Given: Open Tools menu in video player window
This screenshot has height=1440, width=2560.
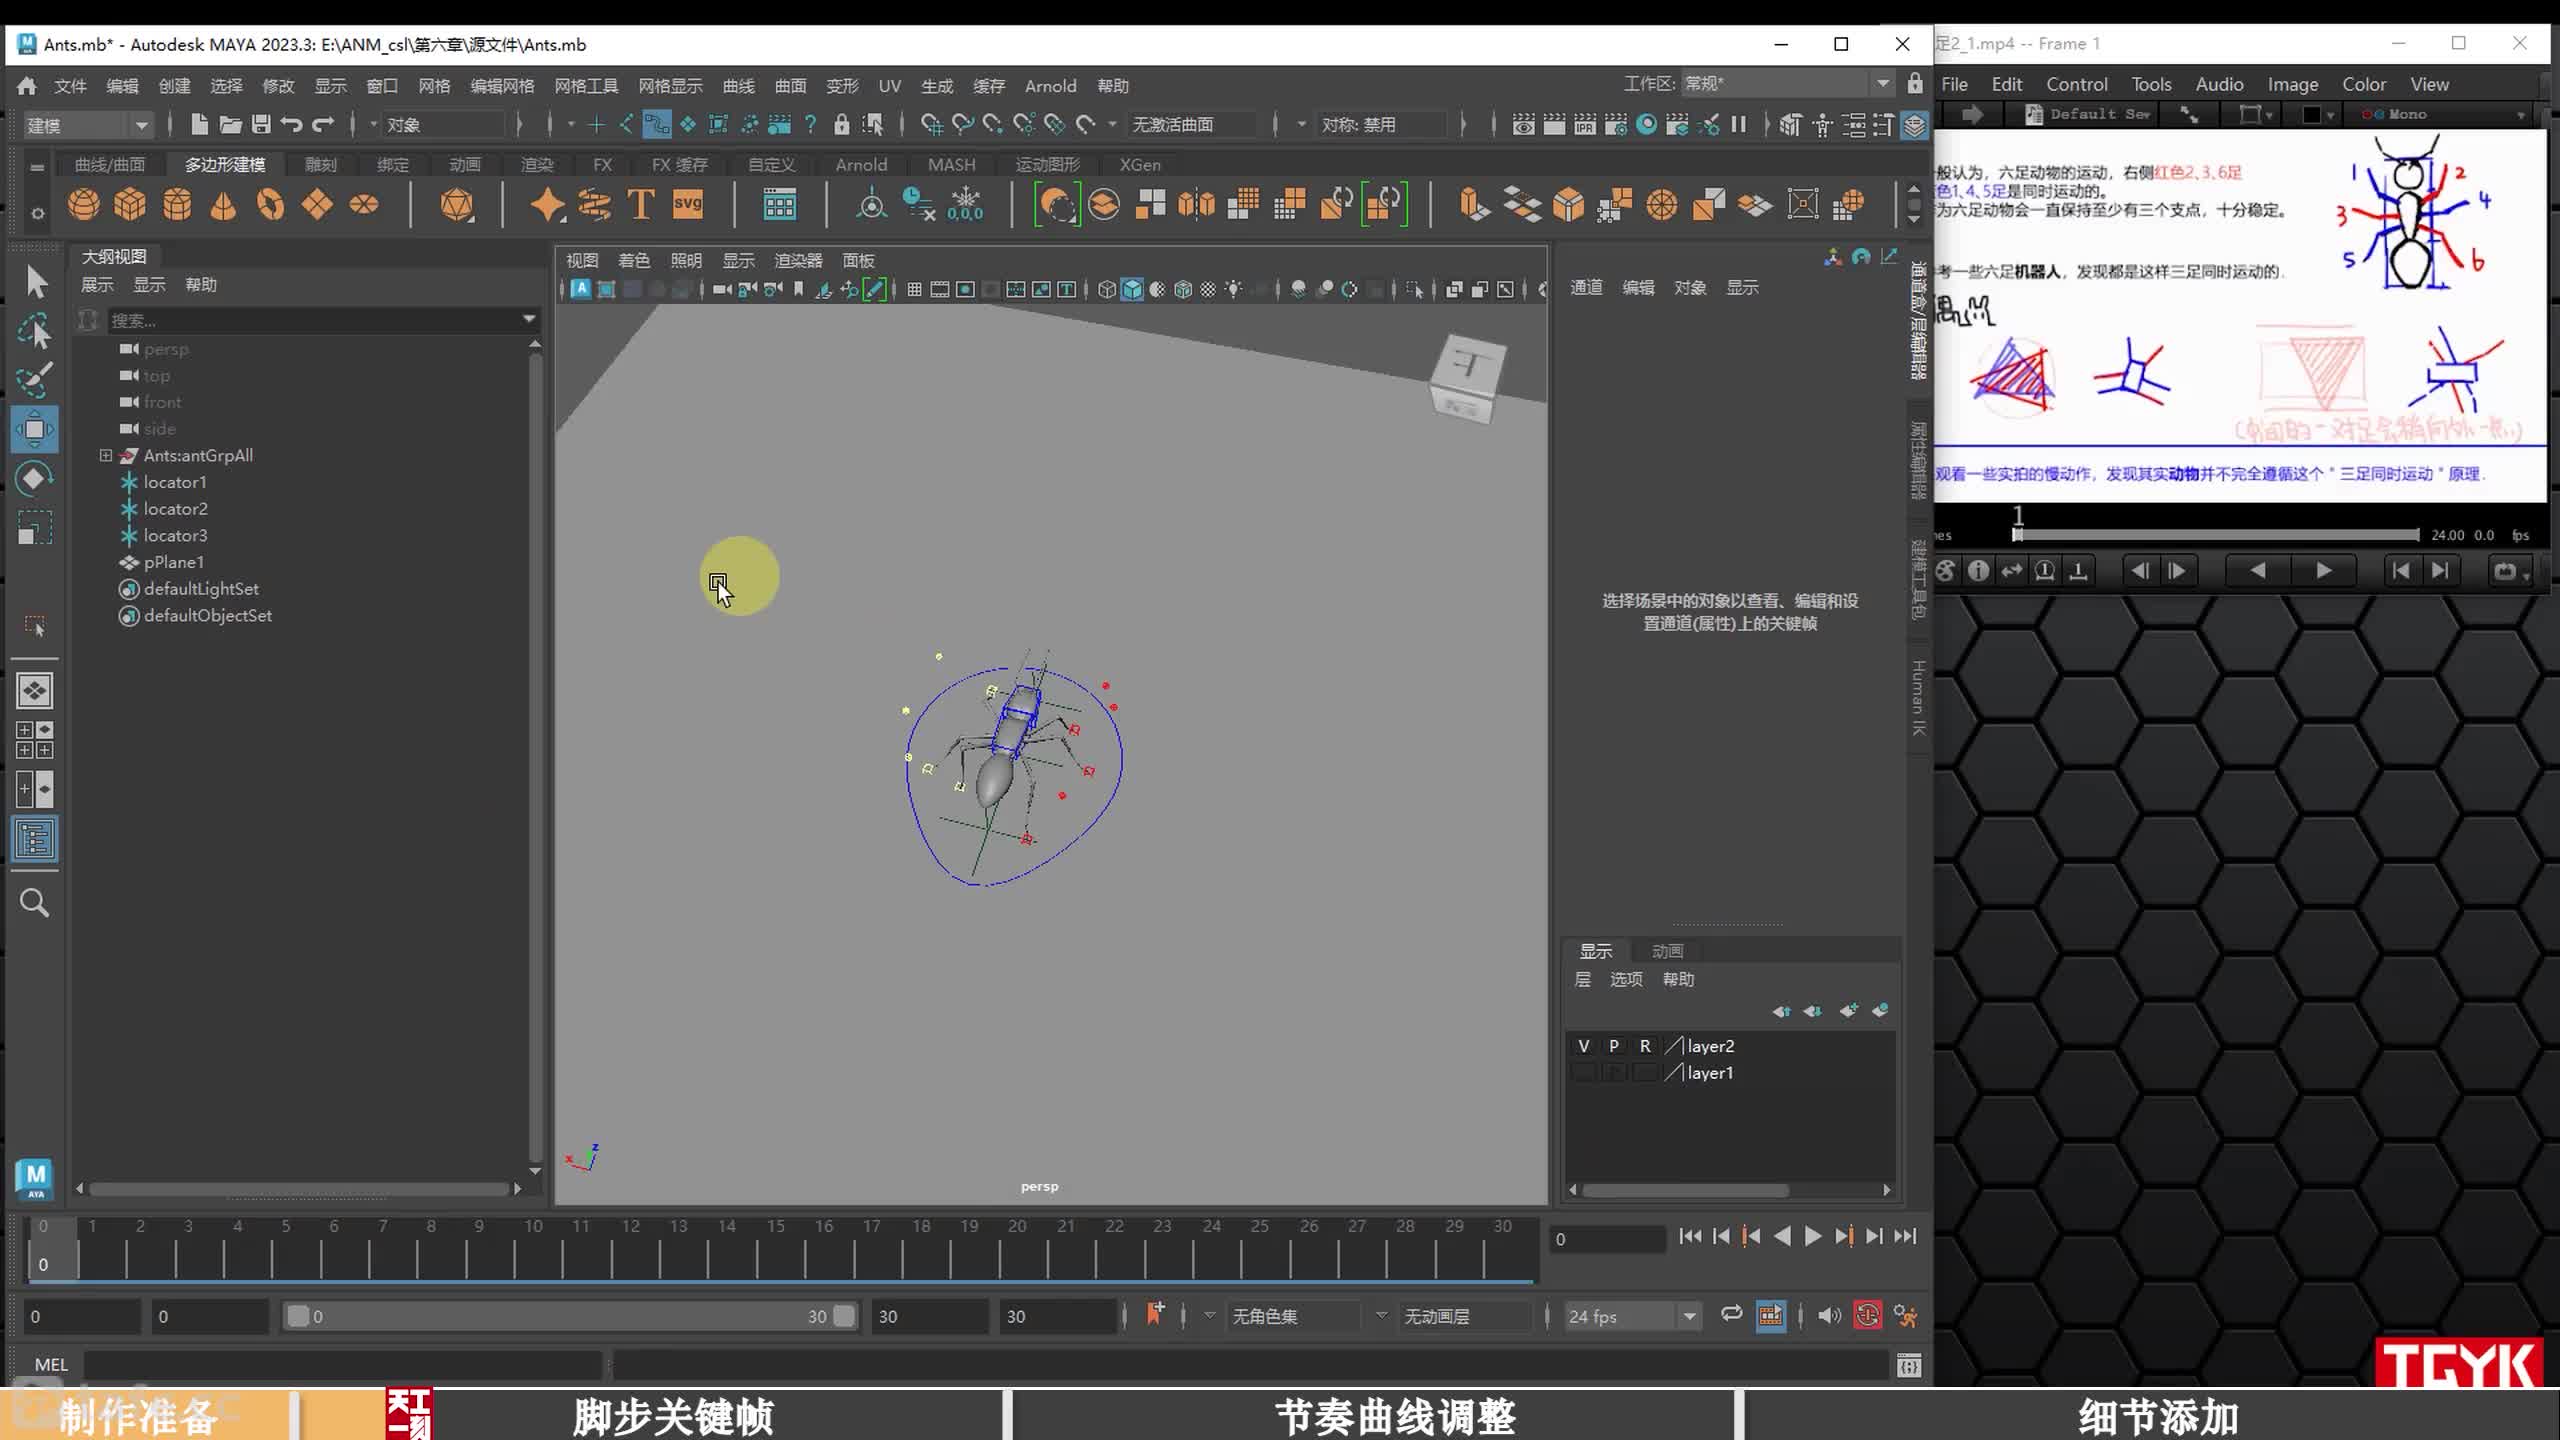Looking at the screenshot, I should [2151, 84].
